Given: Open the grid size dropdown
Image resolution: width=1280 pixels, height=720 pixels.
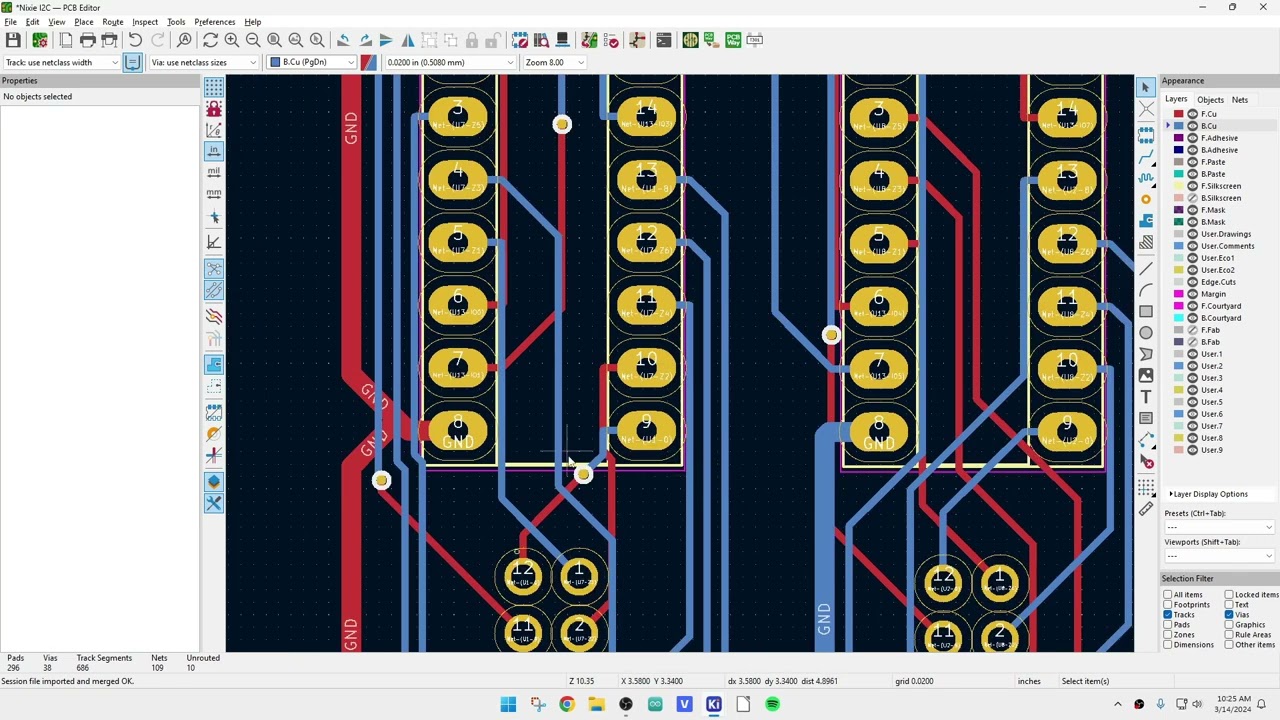Looking at the screenshot, I should coord(450,62).
